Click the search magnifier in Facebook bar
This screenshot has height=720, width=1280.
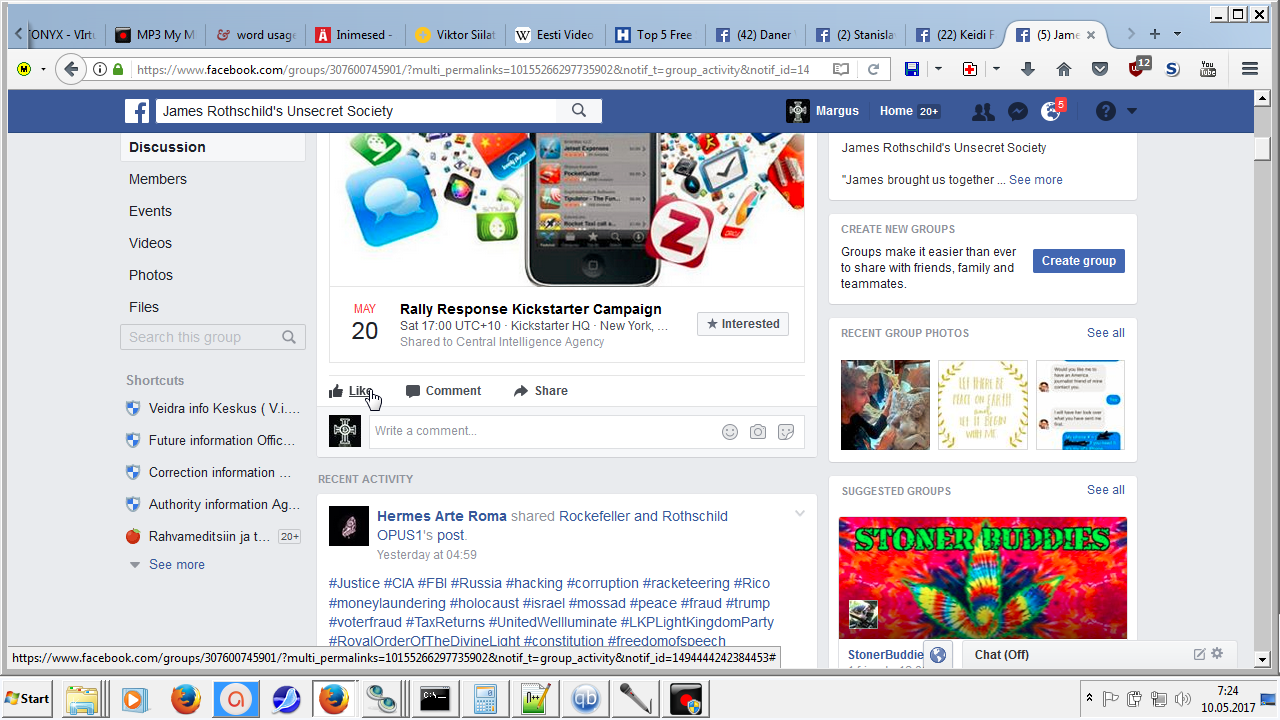click(x=579, y=111)
